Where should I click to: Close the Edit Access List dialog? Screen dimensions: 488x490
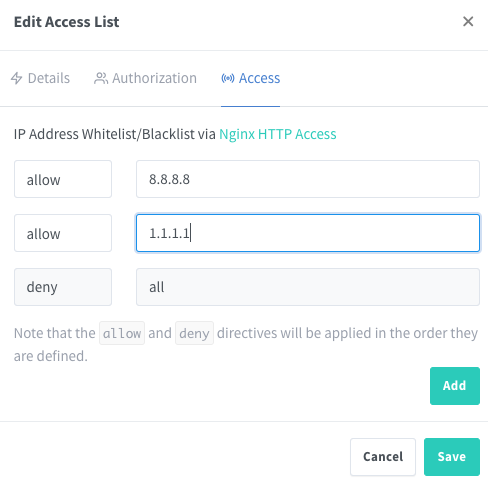tap(468, 22)
